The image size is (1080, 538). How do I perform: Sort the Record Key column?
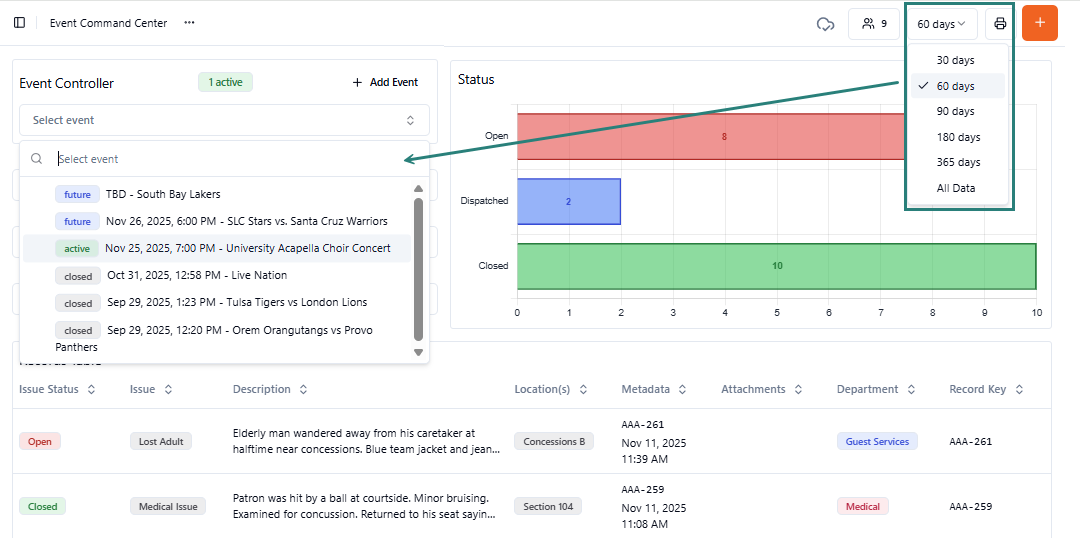(1020, 390)
